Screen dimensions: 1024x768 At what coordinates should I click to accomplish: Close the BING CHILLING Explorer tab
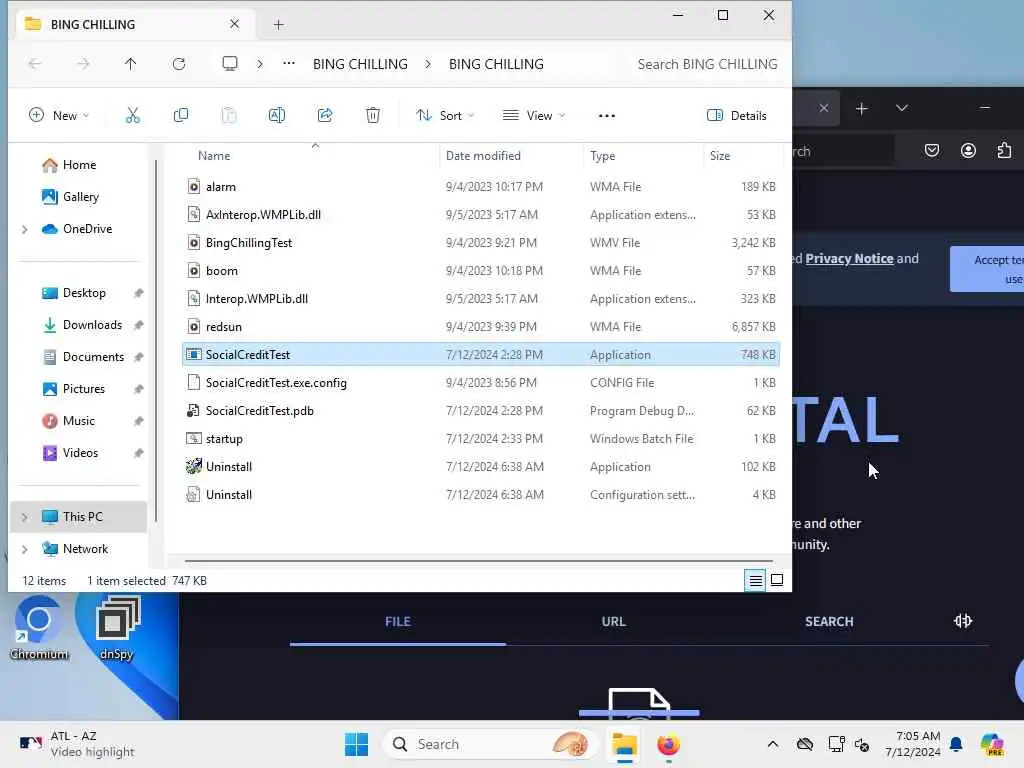pyautogui.click(x=234, y=24)
